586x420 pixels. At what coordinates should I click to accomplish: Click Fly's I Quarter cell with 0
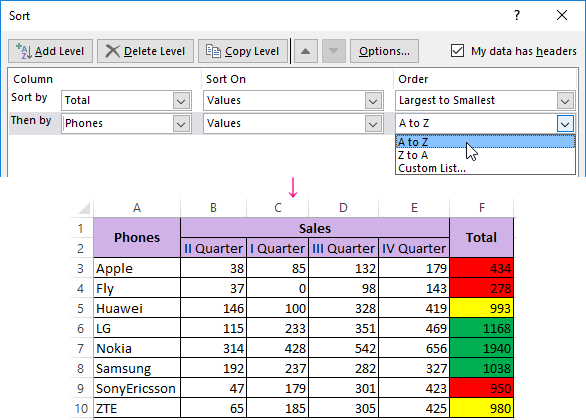click(278, 288)
